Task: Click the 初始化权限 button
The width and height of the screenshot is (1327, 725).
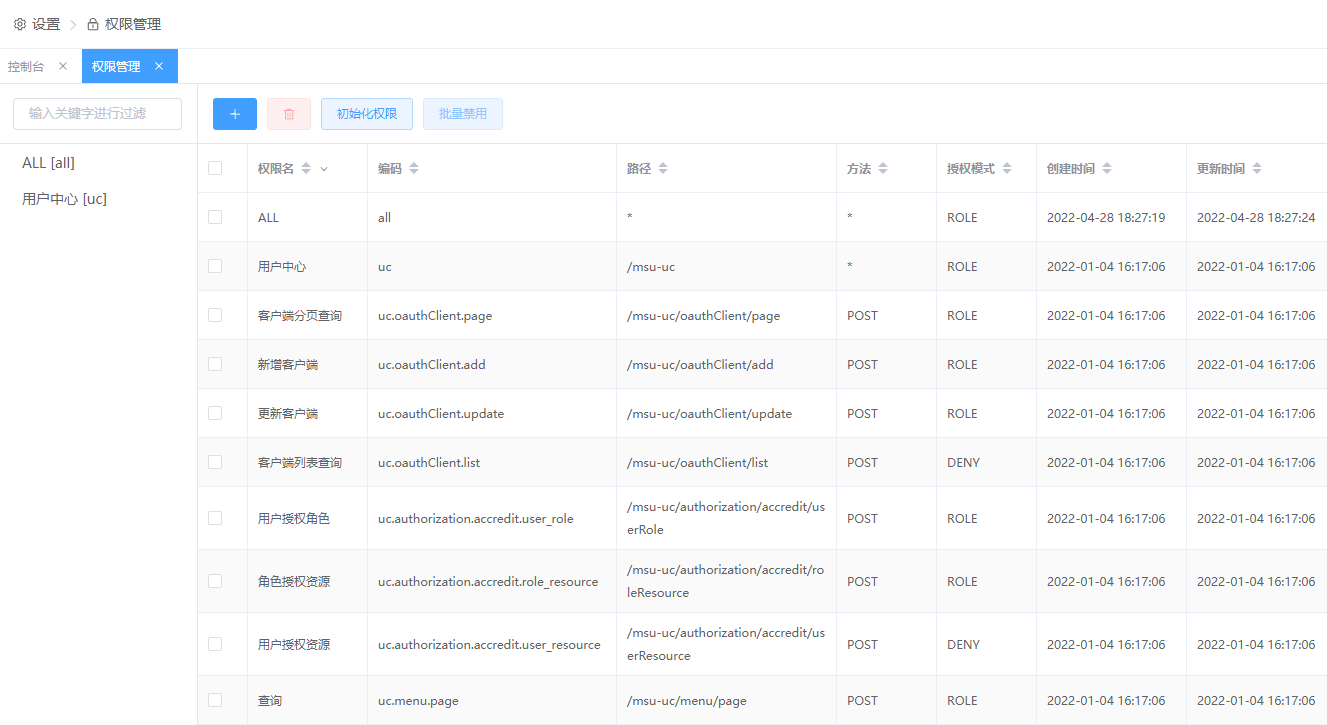Action: tap(367, 114)
